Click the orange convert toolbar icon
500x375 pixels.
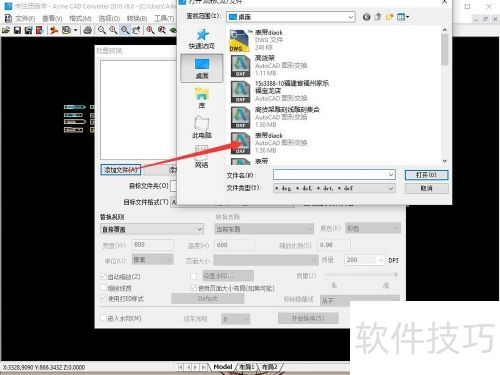click(x=54, y=30)
